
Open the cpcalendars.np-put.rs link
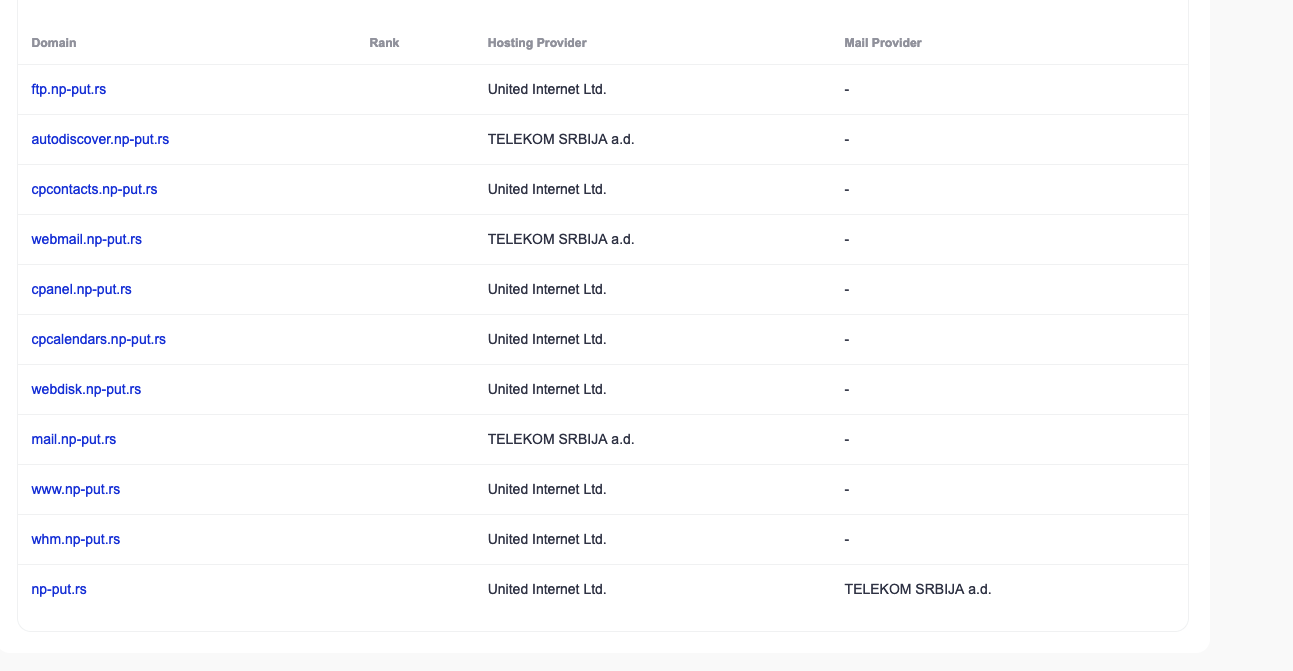coord(99,339)
